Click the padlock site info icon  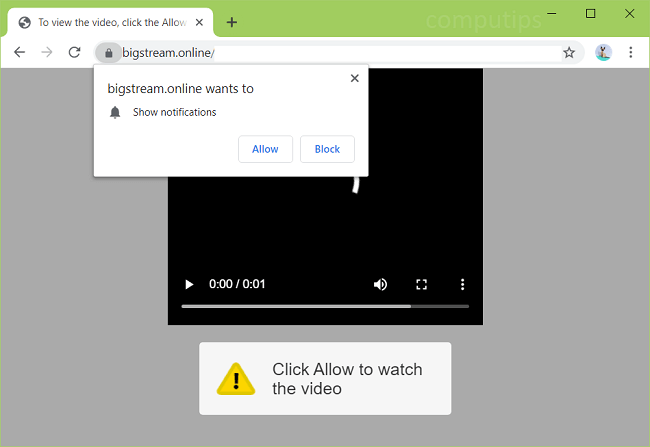click(108, 52)
